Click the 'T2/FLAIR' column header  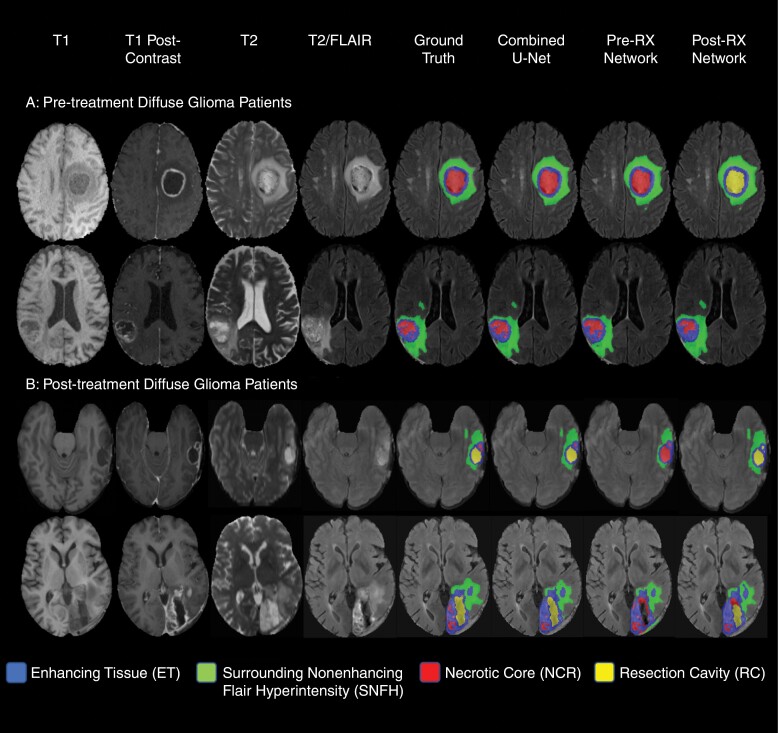coord(340,40)
